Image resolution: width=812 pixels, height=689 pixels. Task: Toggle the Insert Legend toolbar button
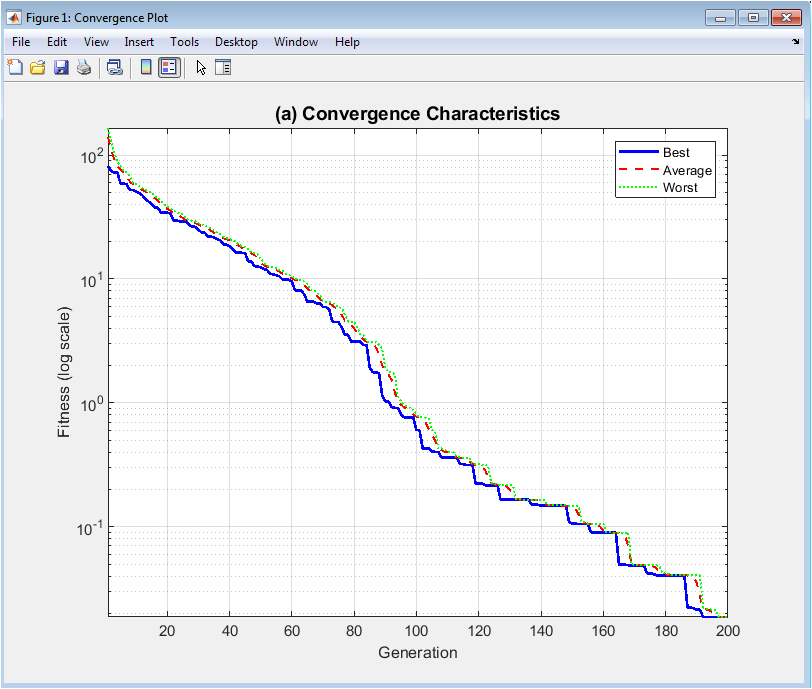[x=169, y=67]
